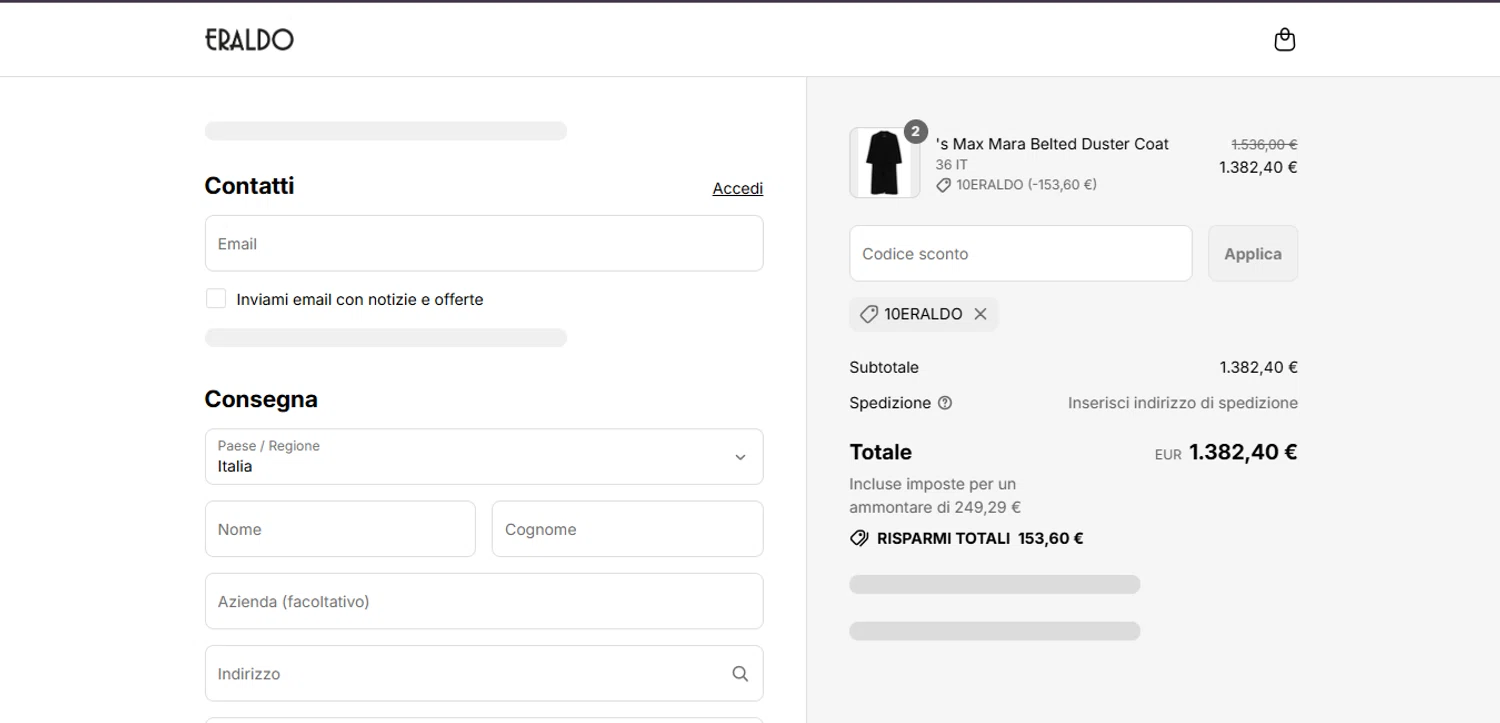The width and height of the screenshot is (1500, 723).
Task: Click the Risparmi Totali tag icon
Action: pyautogui.click(x=859, y=538)
